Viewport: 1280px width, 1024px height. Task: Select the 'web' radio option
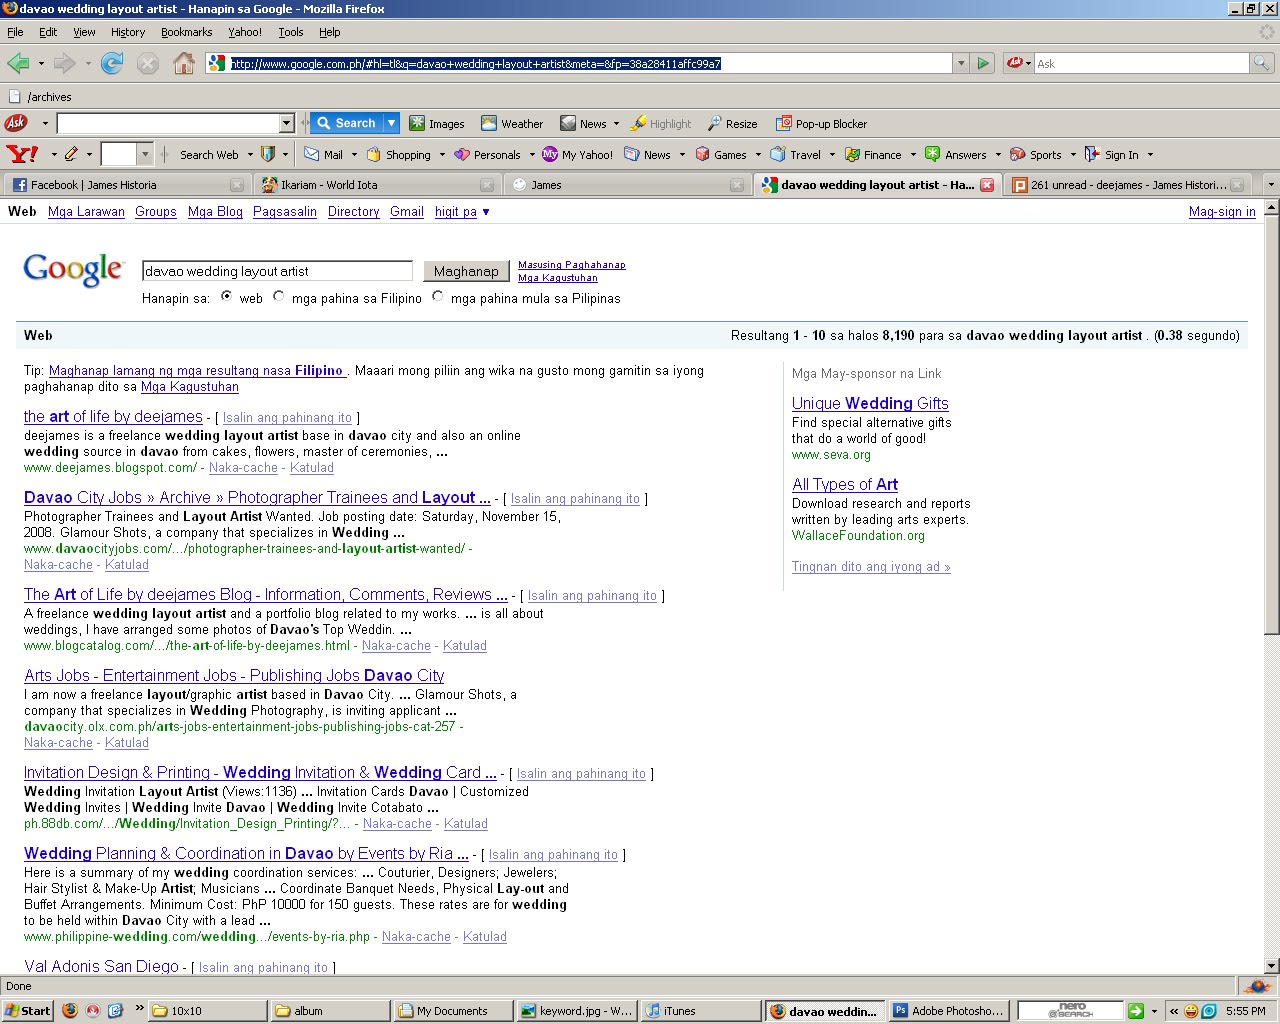pyautogui.click(x=227, y=297)
